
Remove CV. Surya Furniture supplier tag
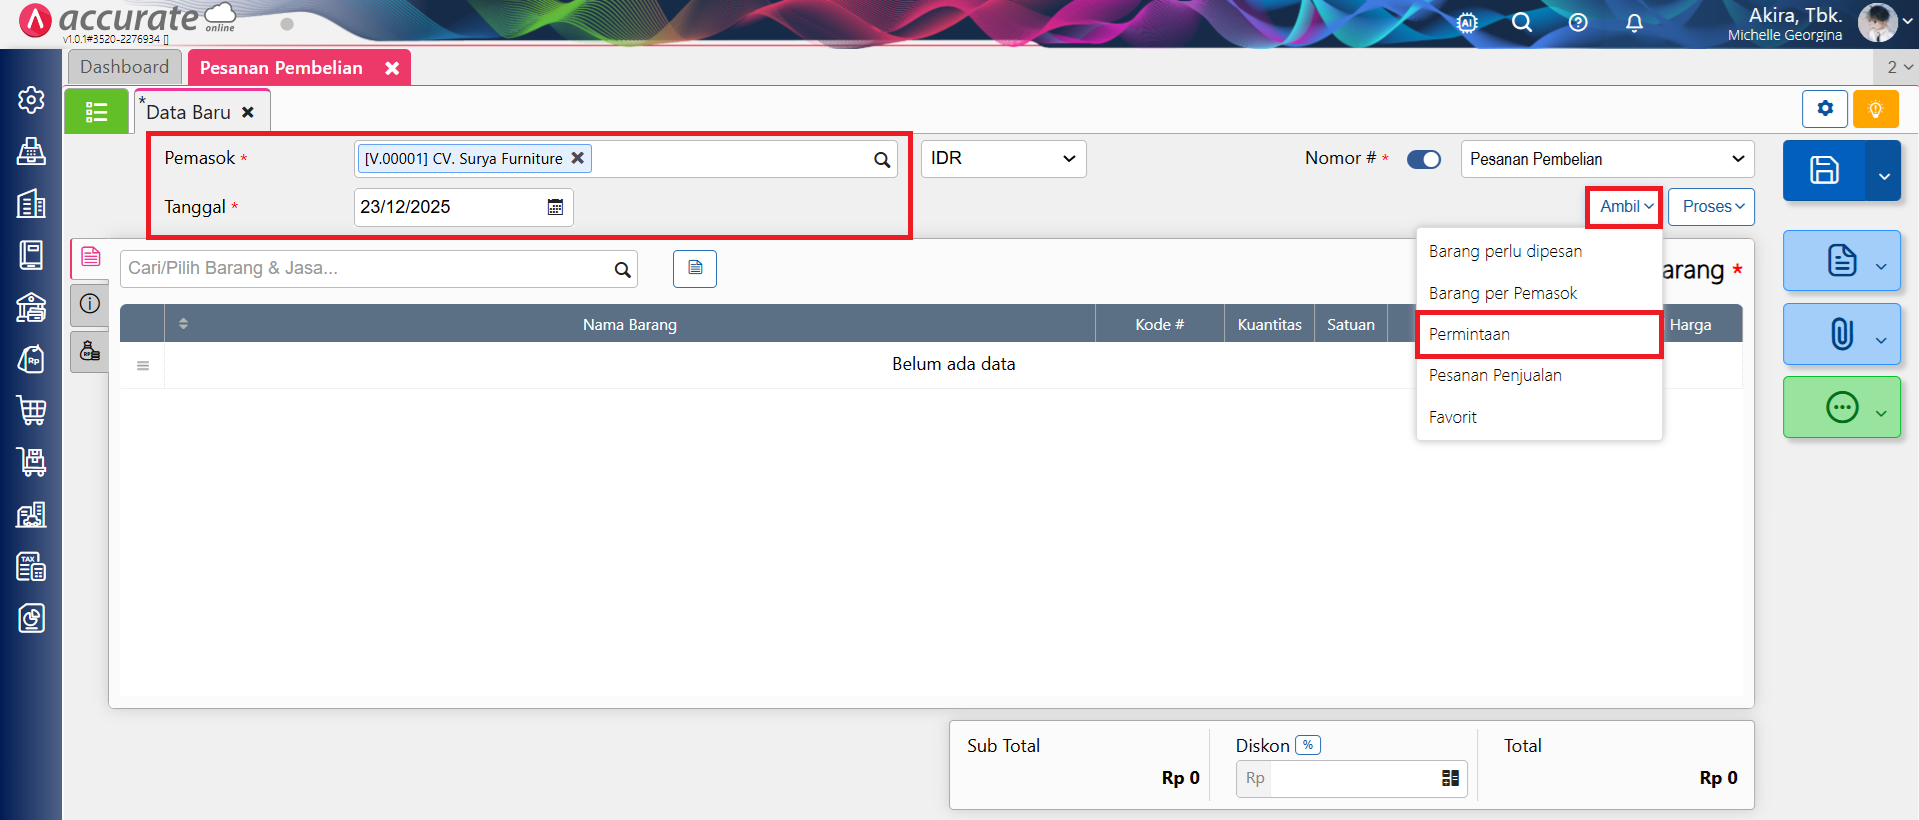click(577, 158)
